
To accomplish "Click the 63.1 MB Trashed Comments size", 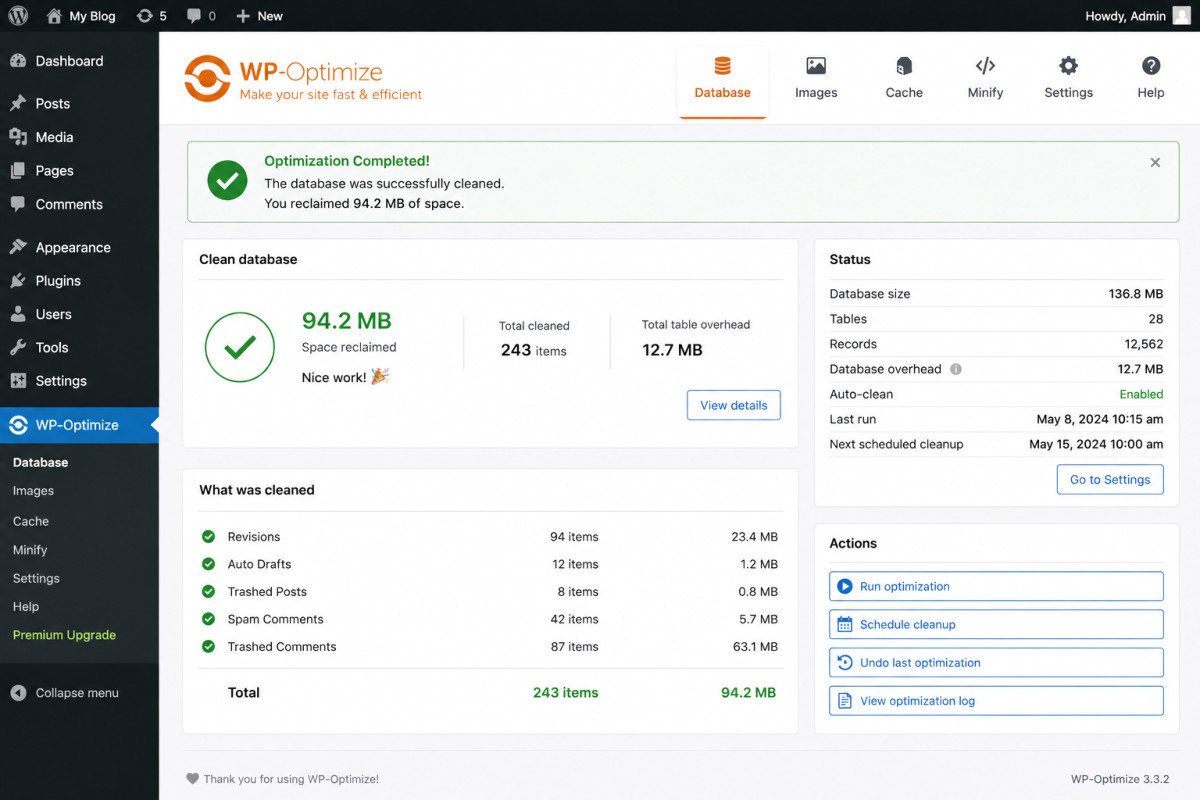I will tap(754, 647).
